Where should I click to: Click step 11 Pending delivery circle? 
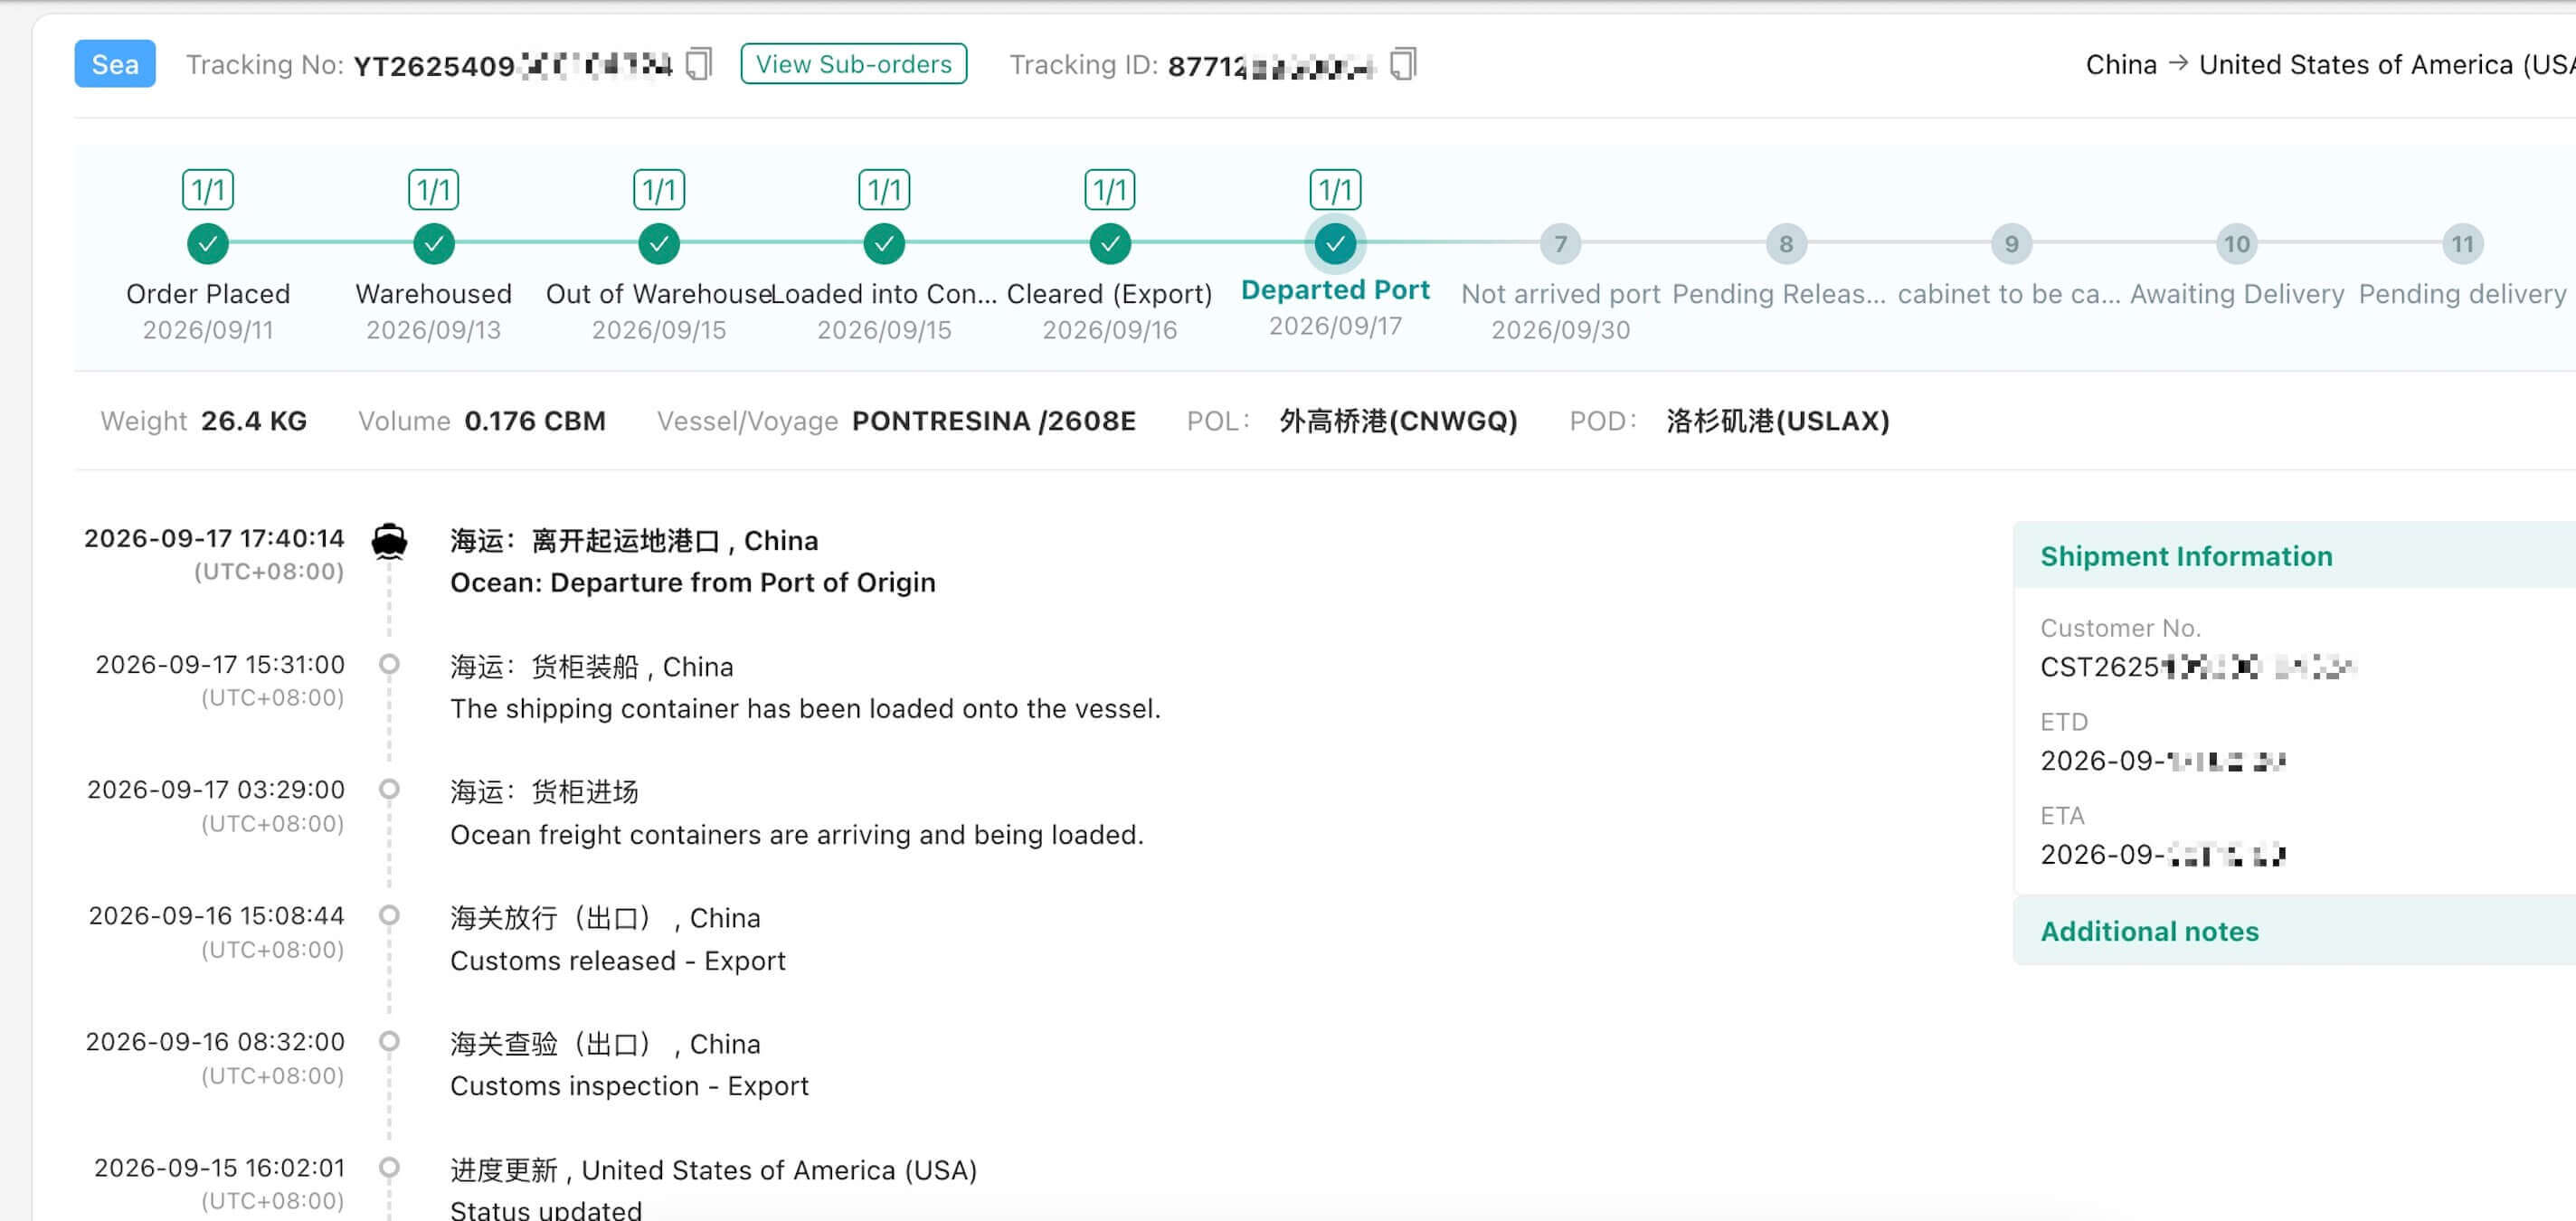(2462, 244)
